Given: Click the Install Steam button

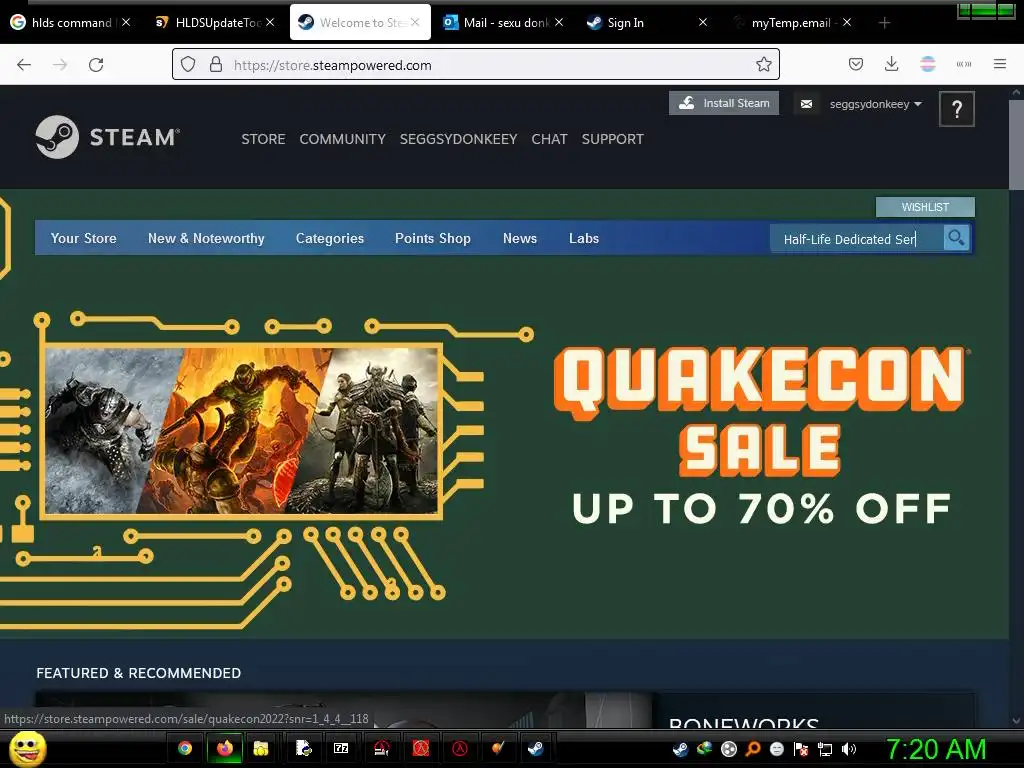Looking at the screenshot, I should click(x=724, y=103).
